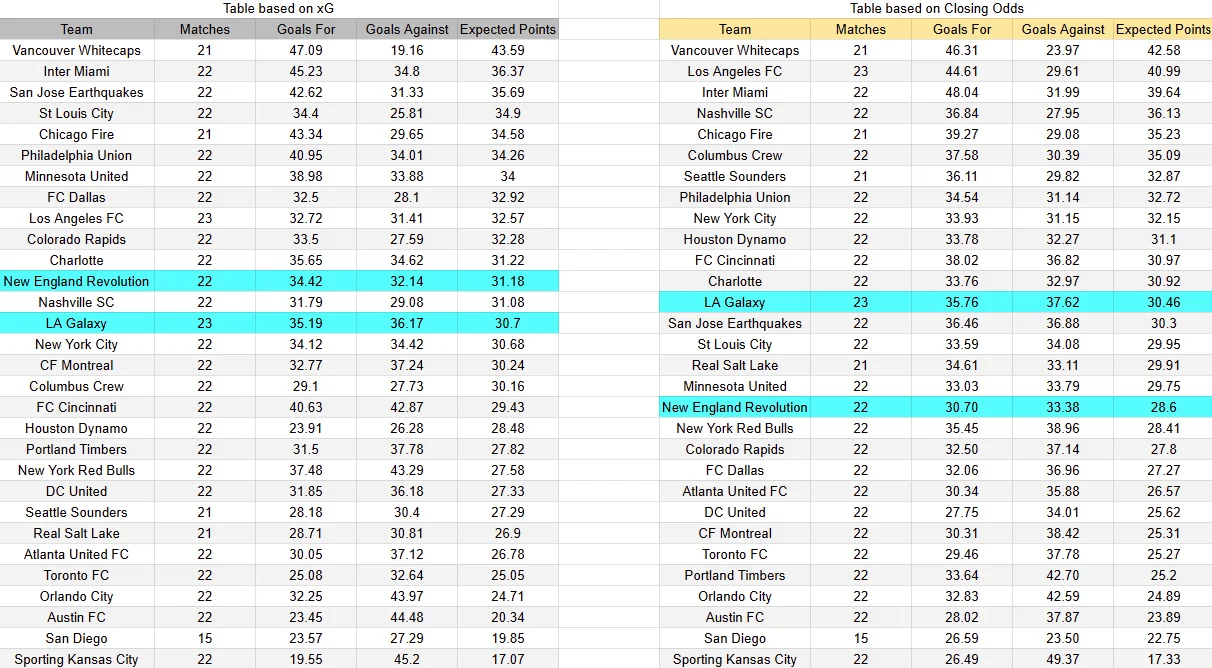The height and width of the screenshot is (668, 1212).
Task: Click Sporting Kansas City's 17.07 cell
Action: 508,659
